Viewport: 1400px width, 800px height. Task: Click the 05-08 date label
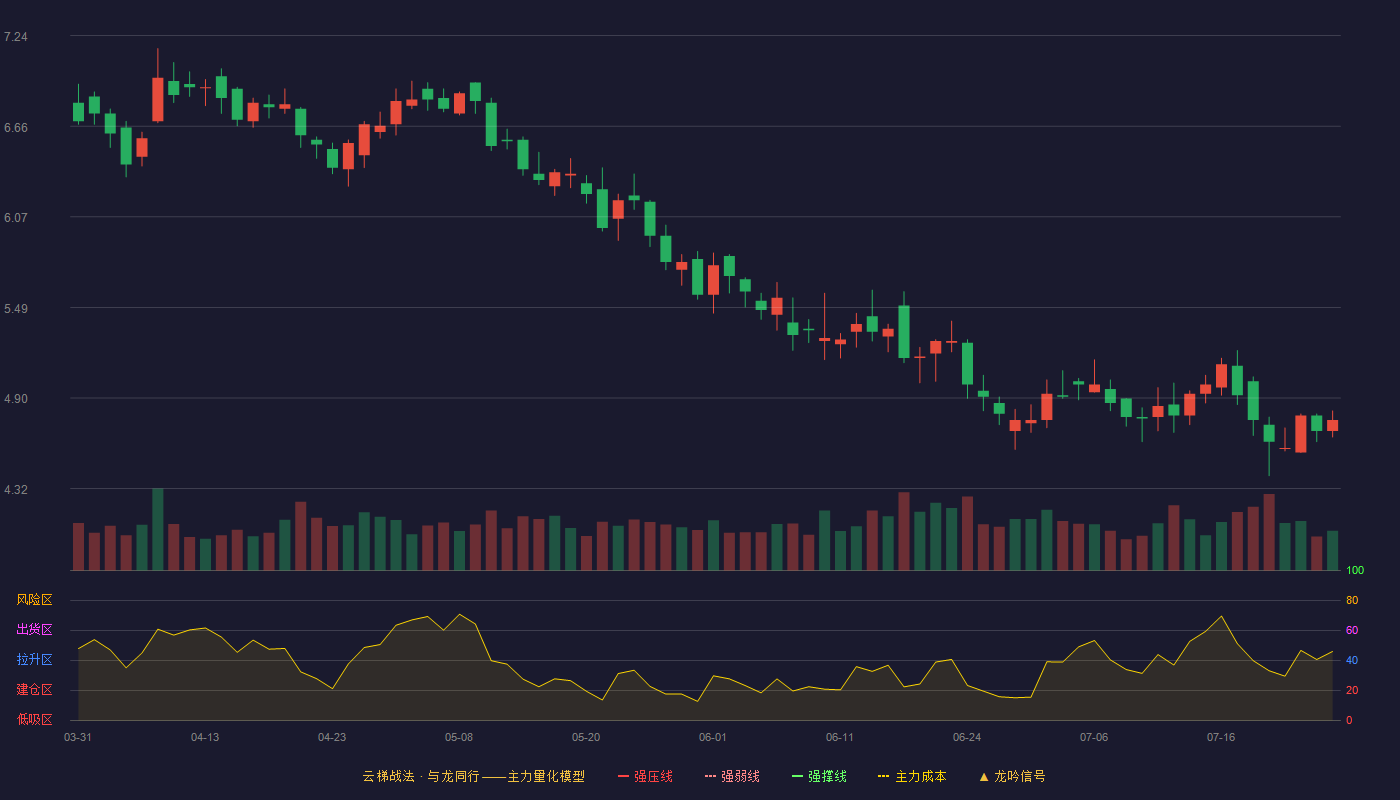(459, 737)
